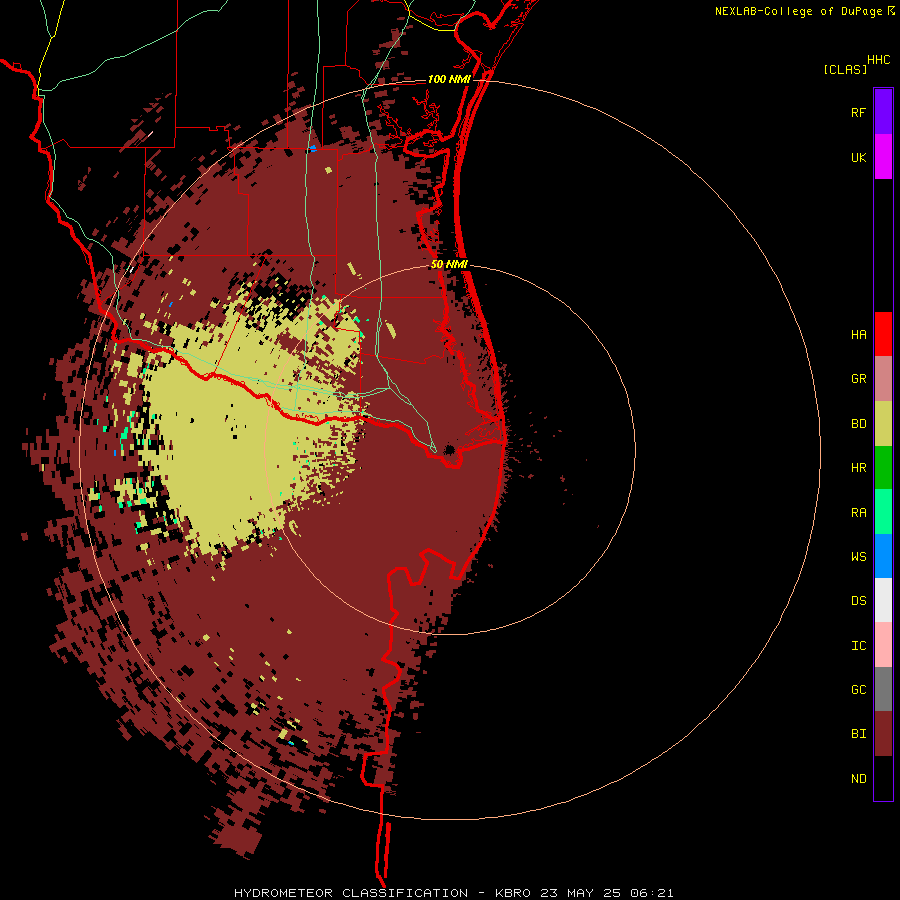Click the GR legend label
900x900 pixels.
click(858, 379)
